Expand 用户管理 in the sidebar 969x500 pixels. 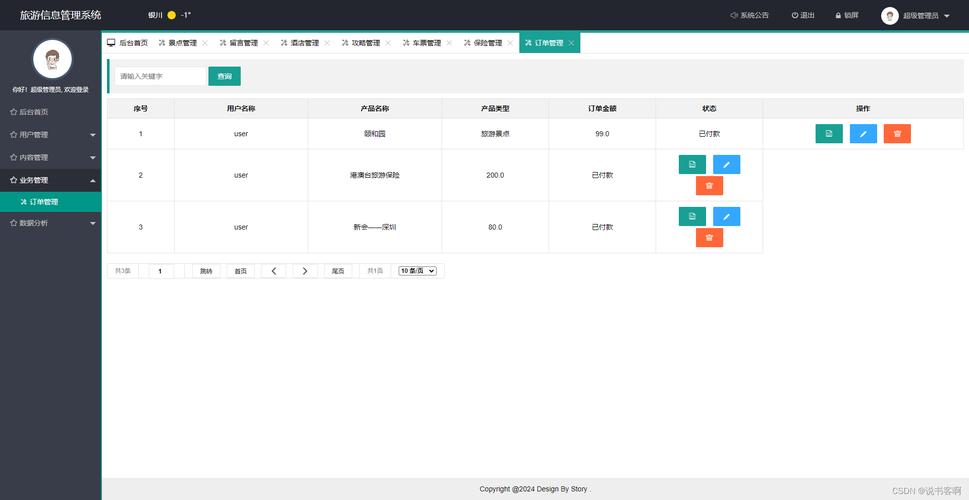[50, 134]
